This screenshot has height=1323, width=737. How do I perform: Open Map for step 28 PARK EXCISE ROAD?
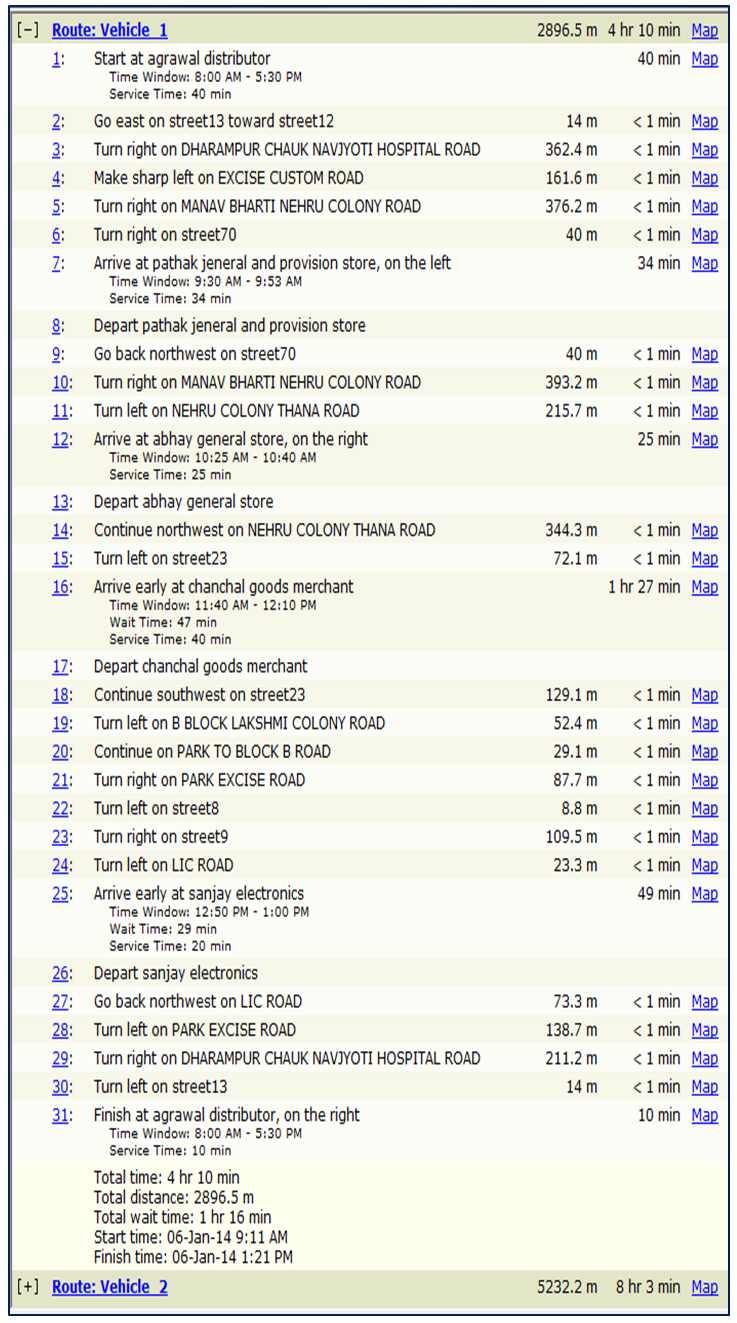[x=704, y=1030]
